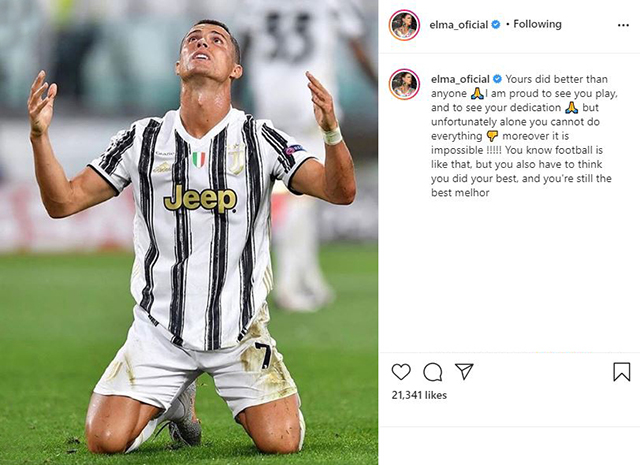The height and width of the screenshot is (465, 640).
Task: Click verified badge in the caption
Action: coord(497,79)
